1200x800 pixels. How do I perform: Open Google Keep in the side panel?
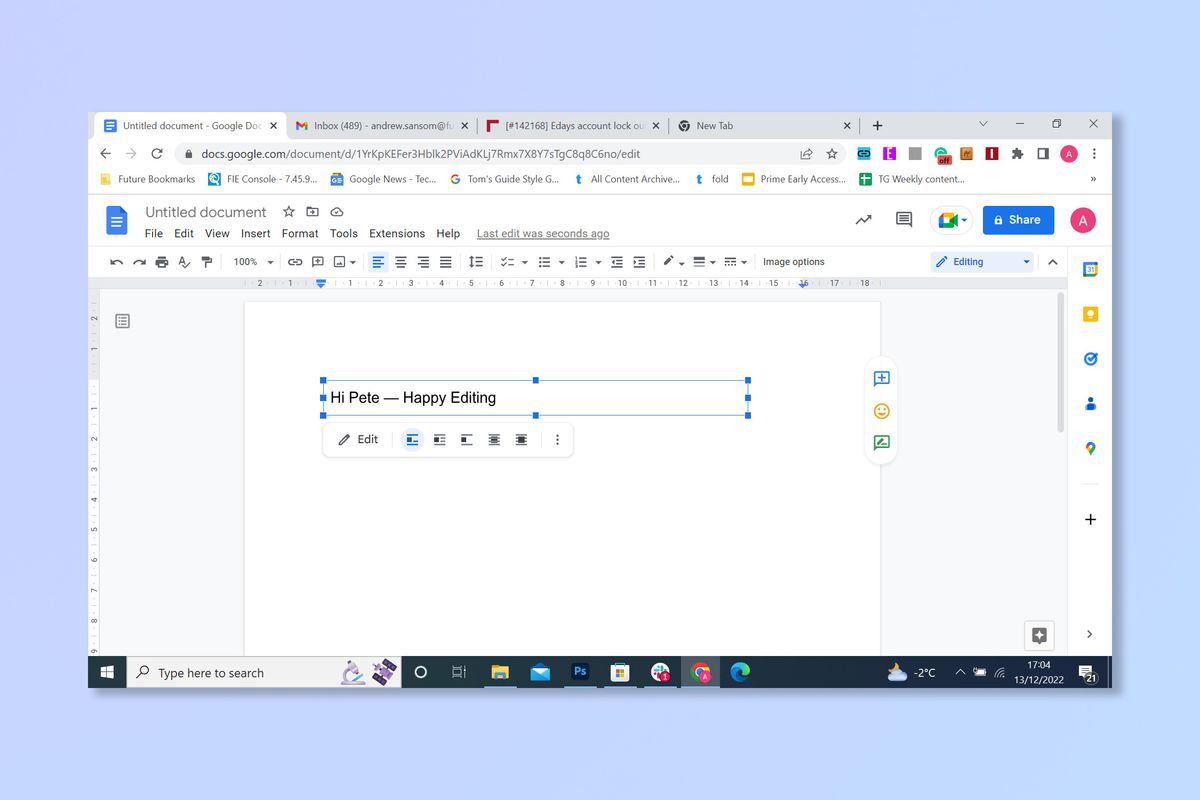(1090, 313)
